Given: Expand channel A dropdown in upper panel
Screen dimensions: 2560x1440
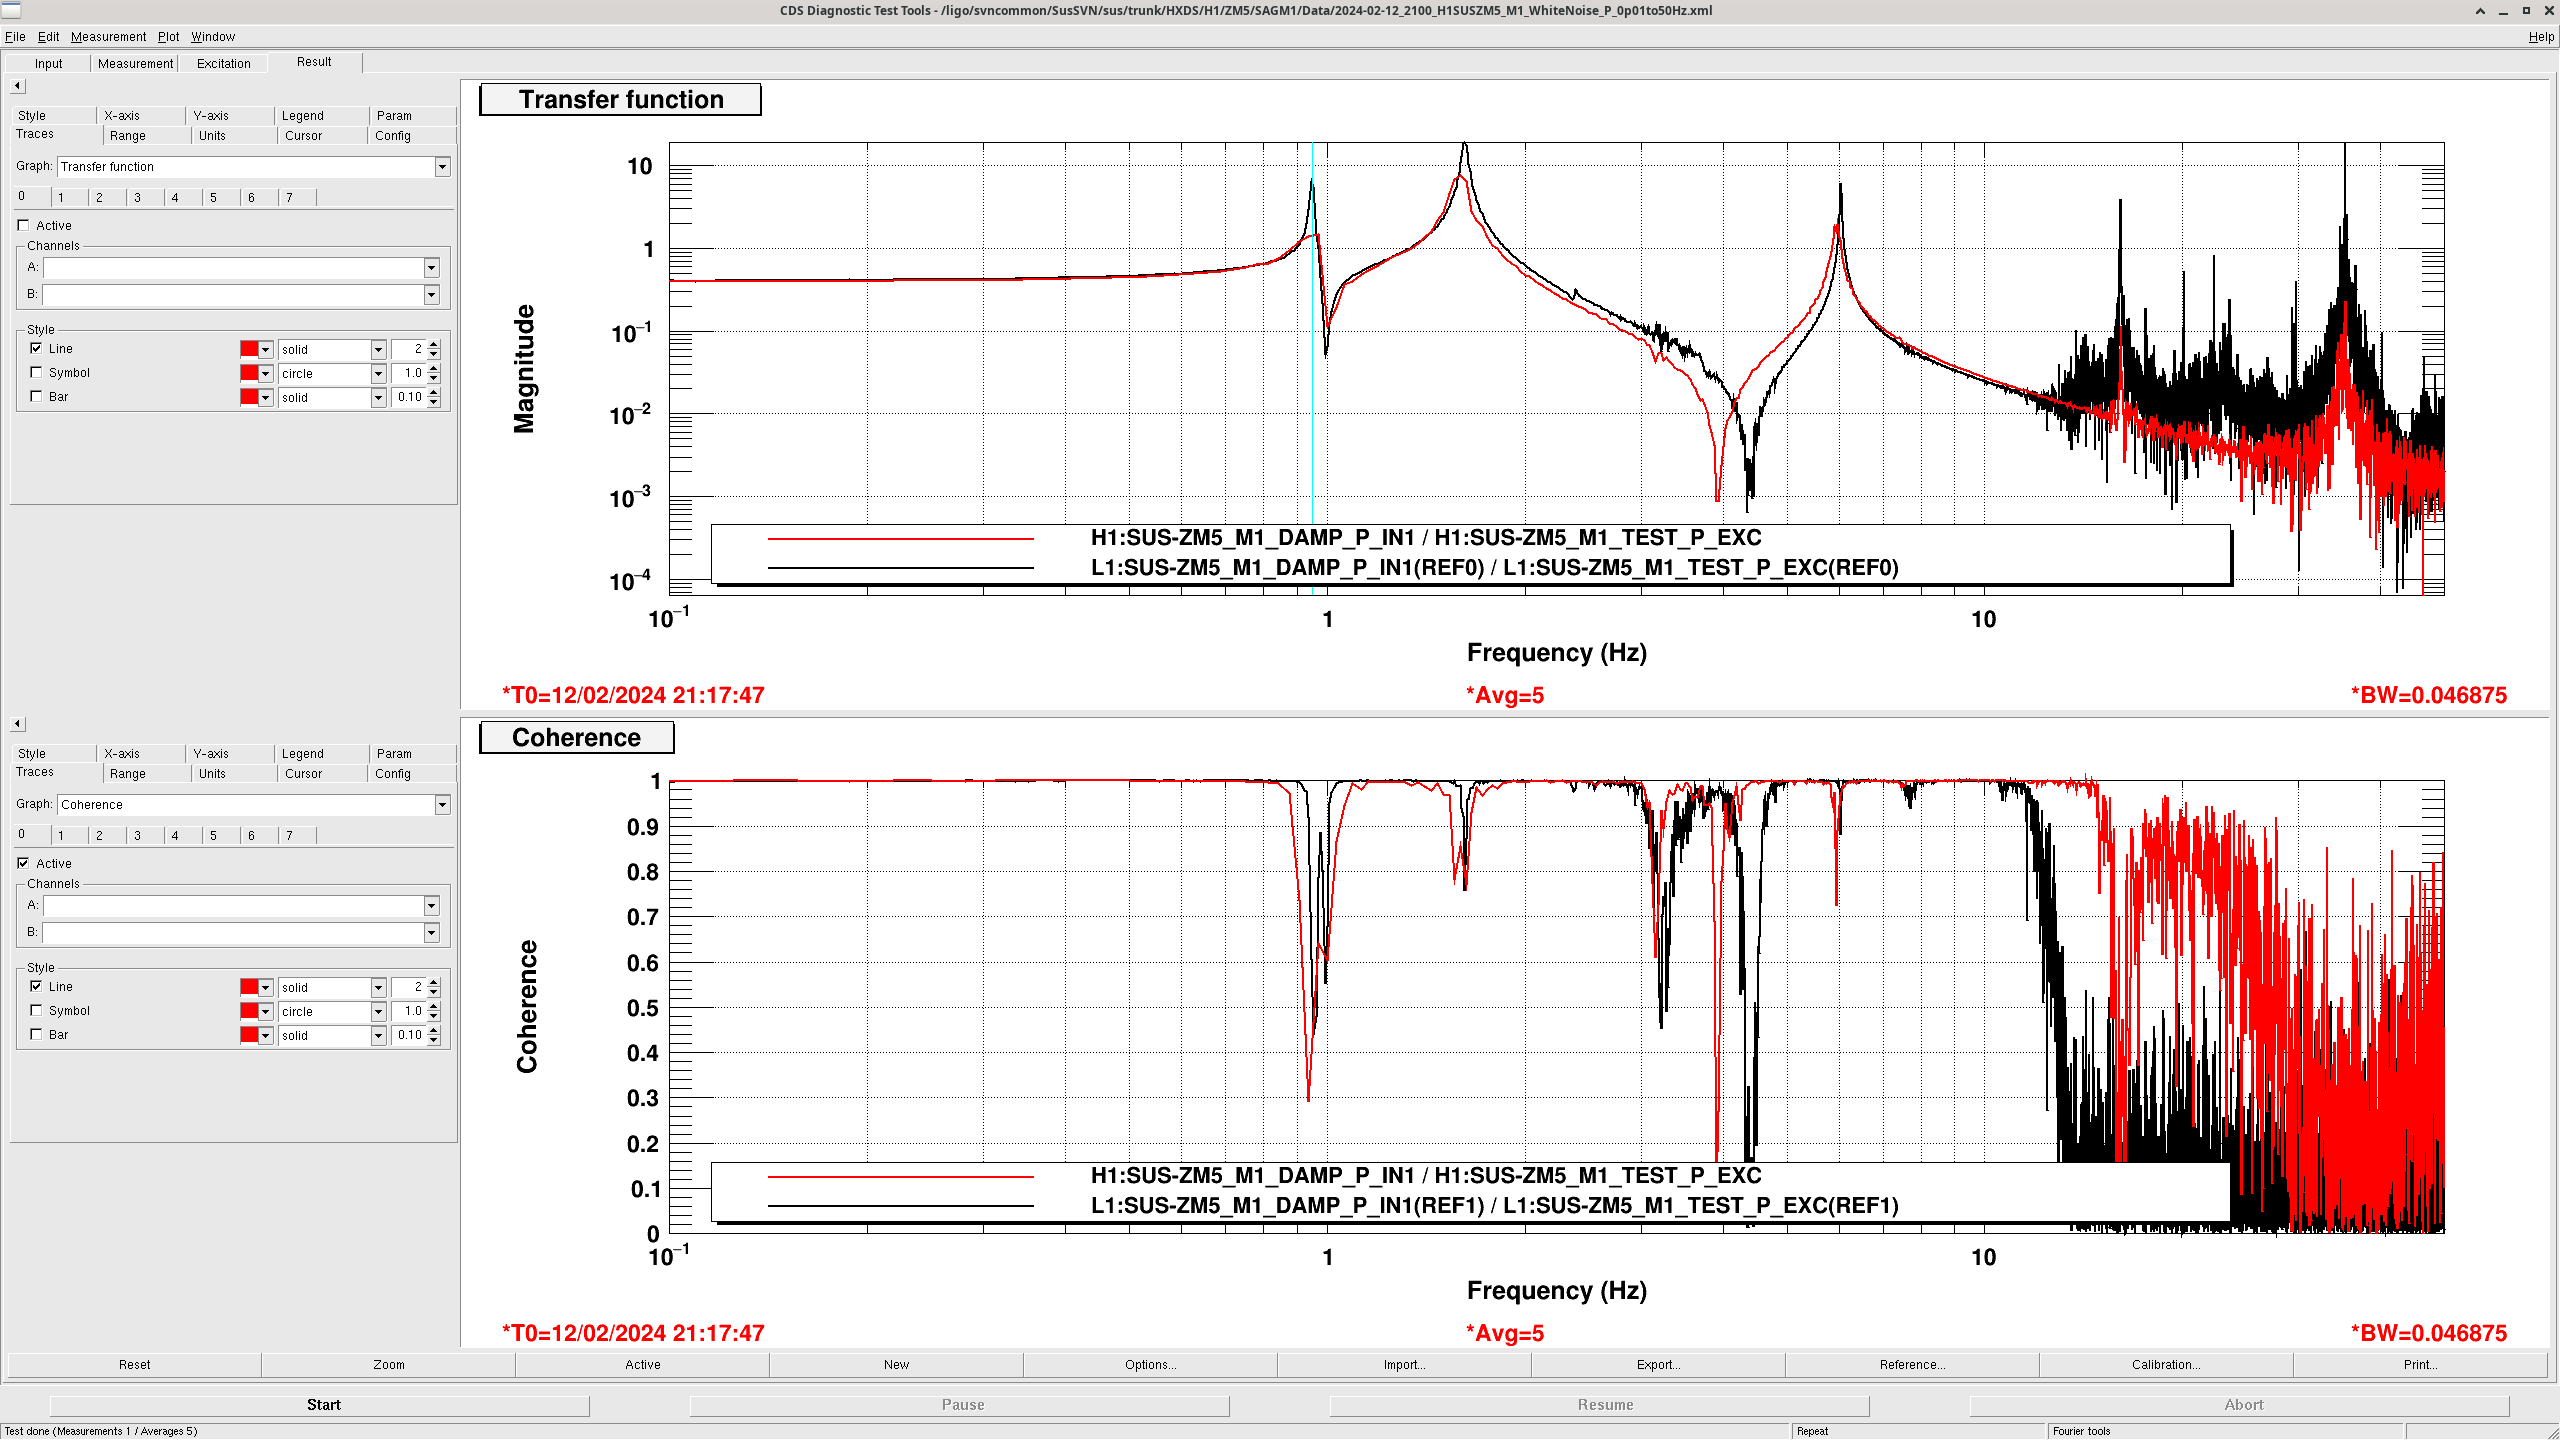Looking at the screenshot, I should click(431, 268).
